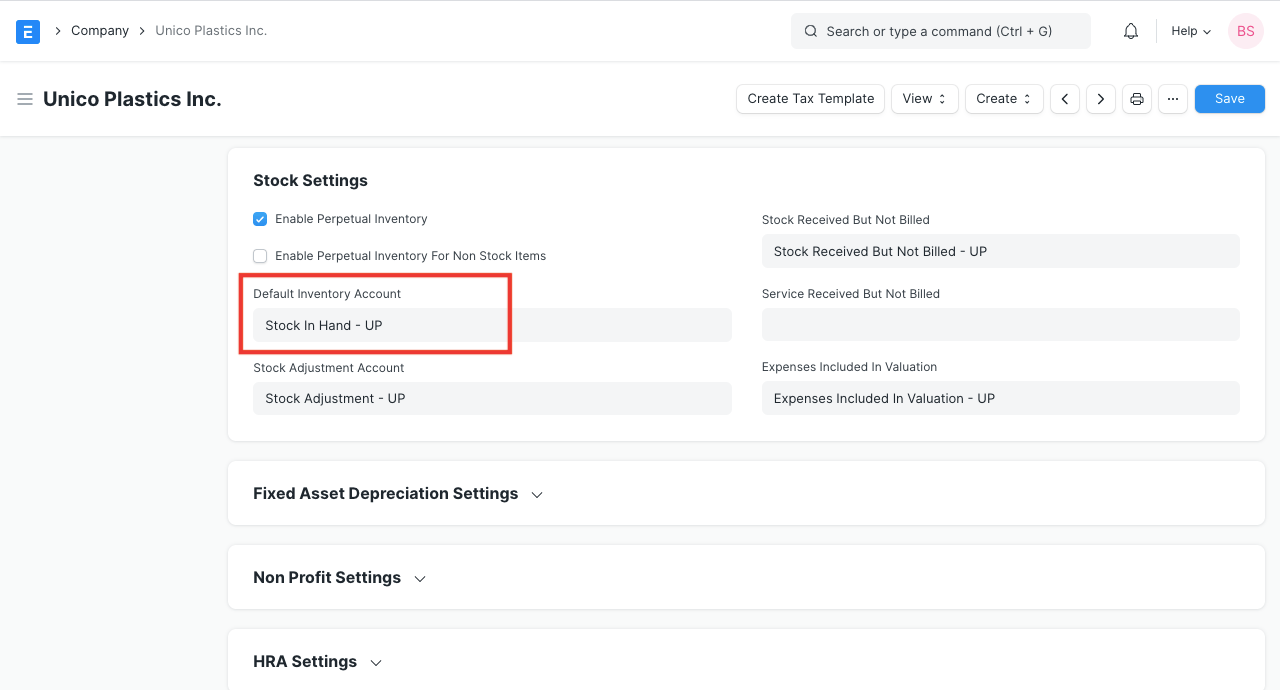
Task: Go to previous record with left chevron
Action: (1064, 98)
